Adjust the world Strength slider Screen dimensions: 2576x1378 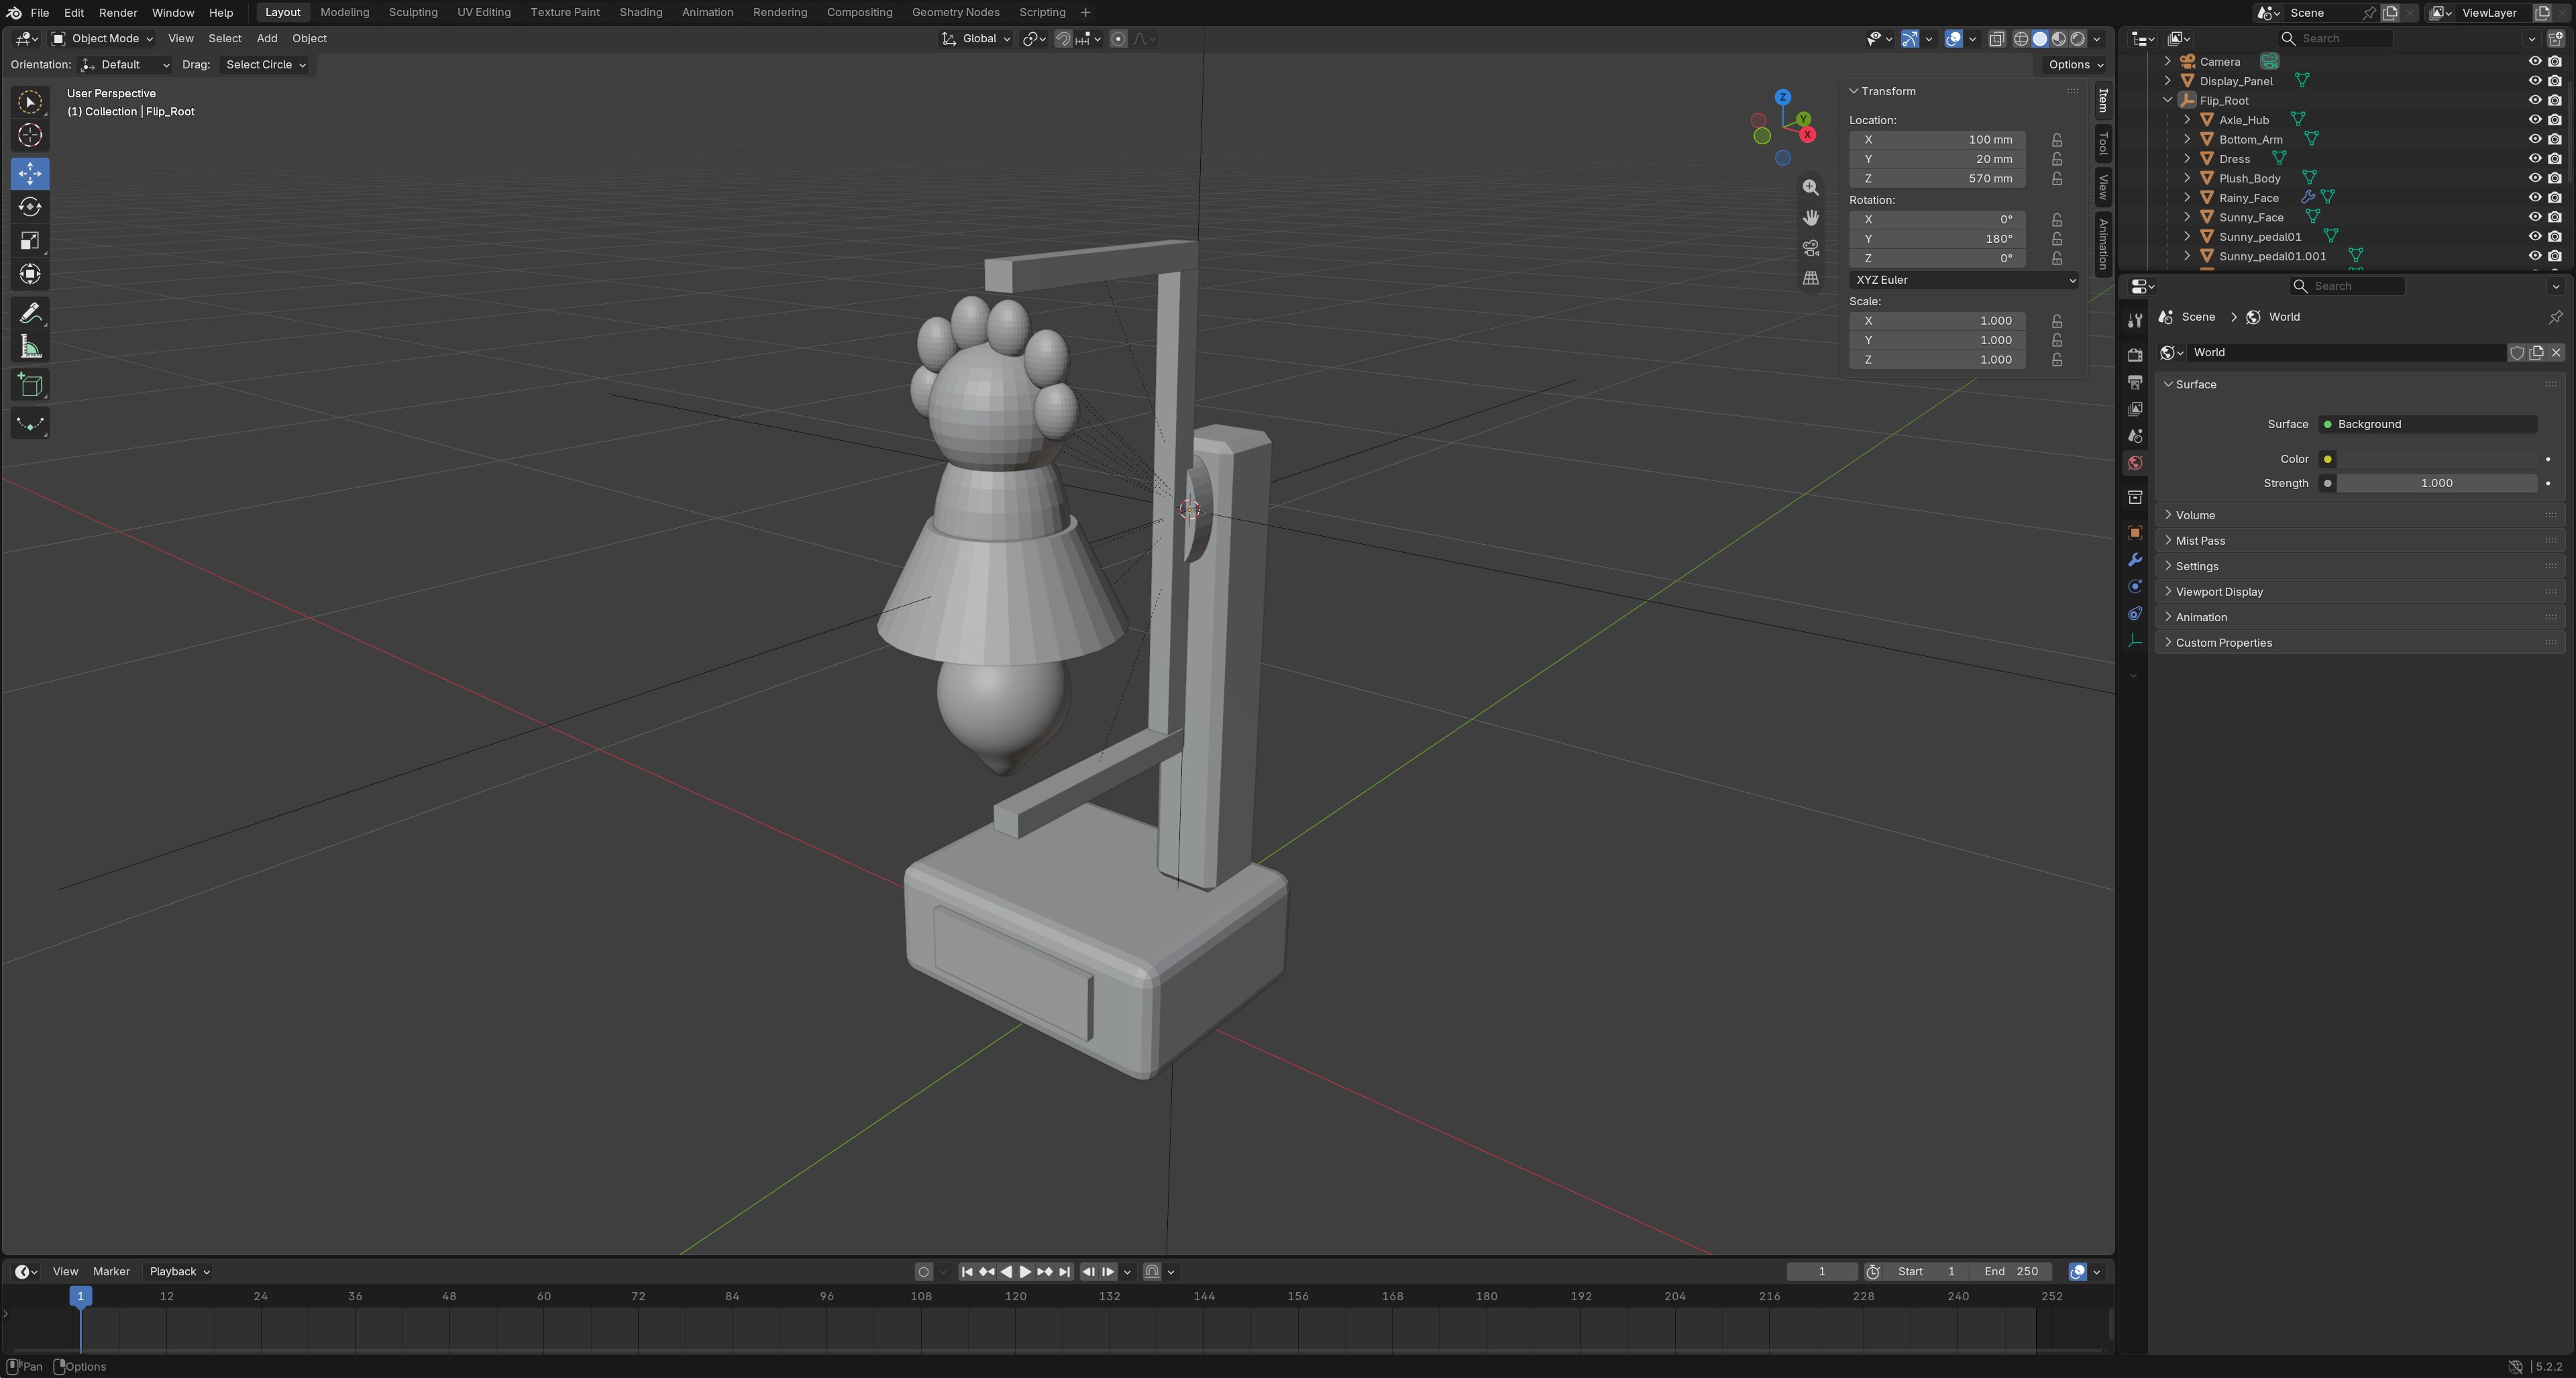(2436, 484)
